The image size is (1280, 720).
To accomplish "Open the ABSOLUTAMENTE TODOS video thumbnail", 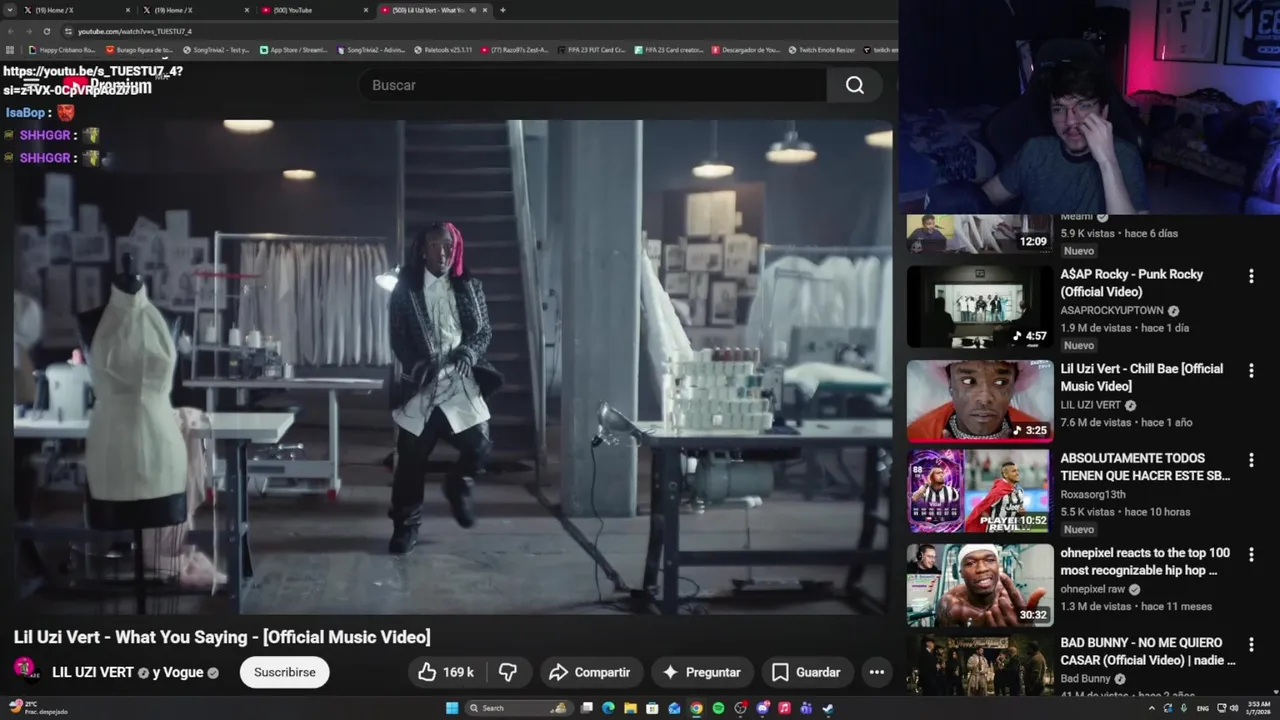I will coord(980,491).
